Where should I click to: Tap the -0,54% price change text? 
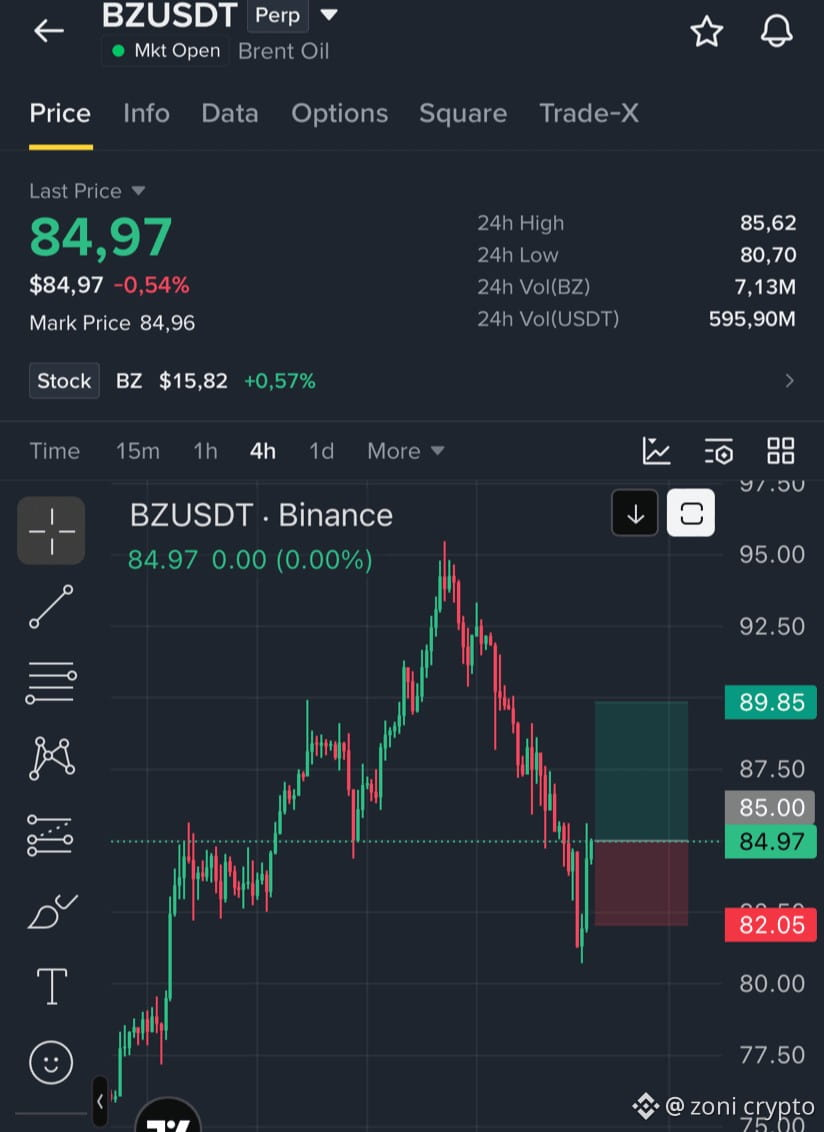151,285
